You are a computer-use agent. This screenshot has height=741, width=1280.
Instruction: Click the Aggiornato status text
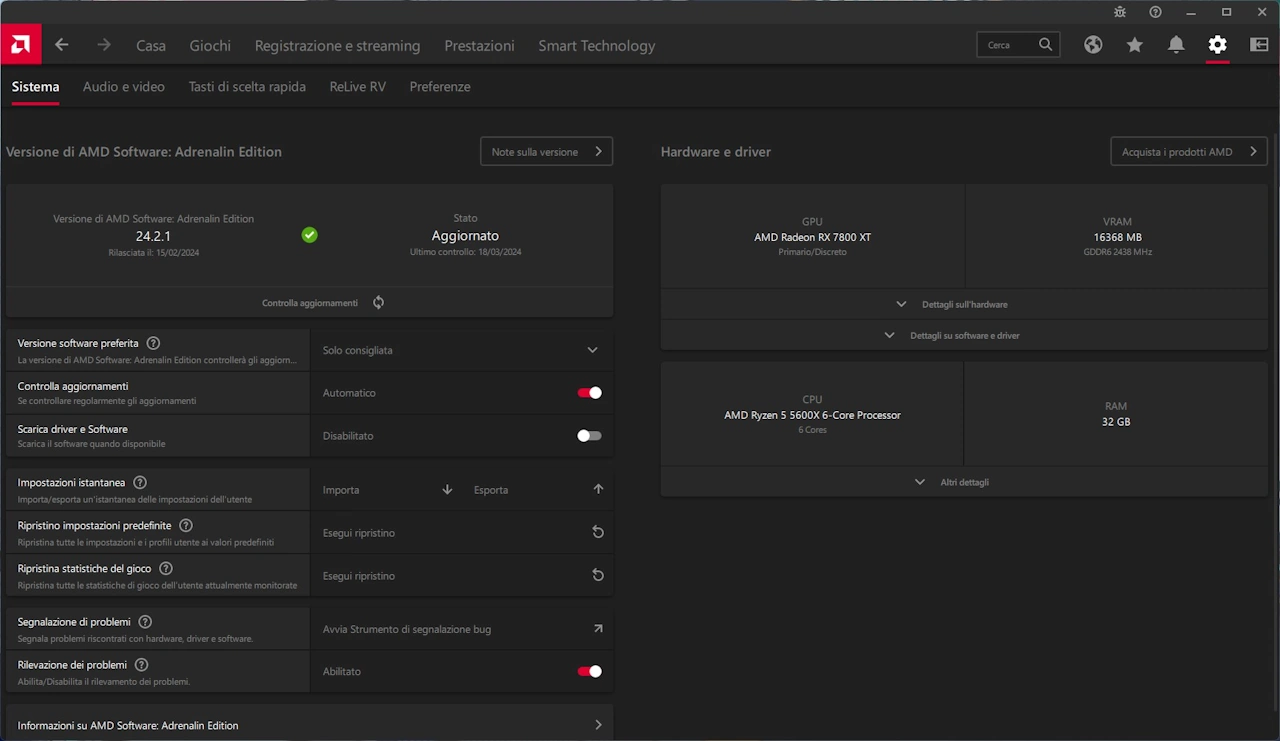[x=465, y=236]
